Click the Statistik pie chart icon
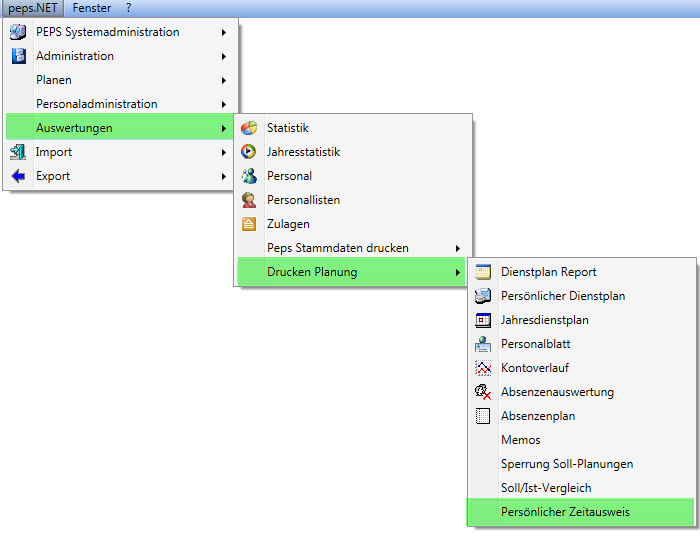The image size is (700, 536). pos(249,128)
